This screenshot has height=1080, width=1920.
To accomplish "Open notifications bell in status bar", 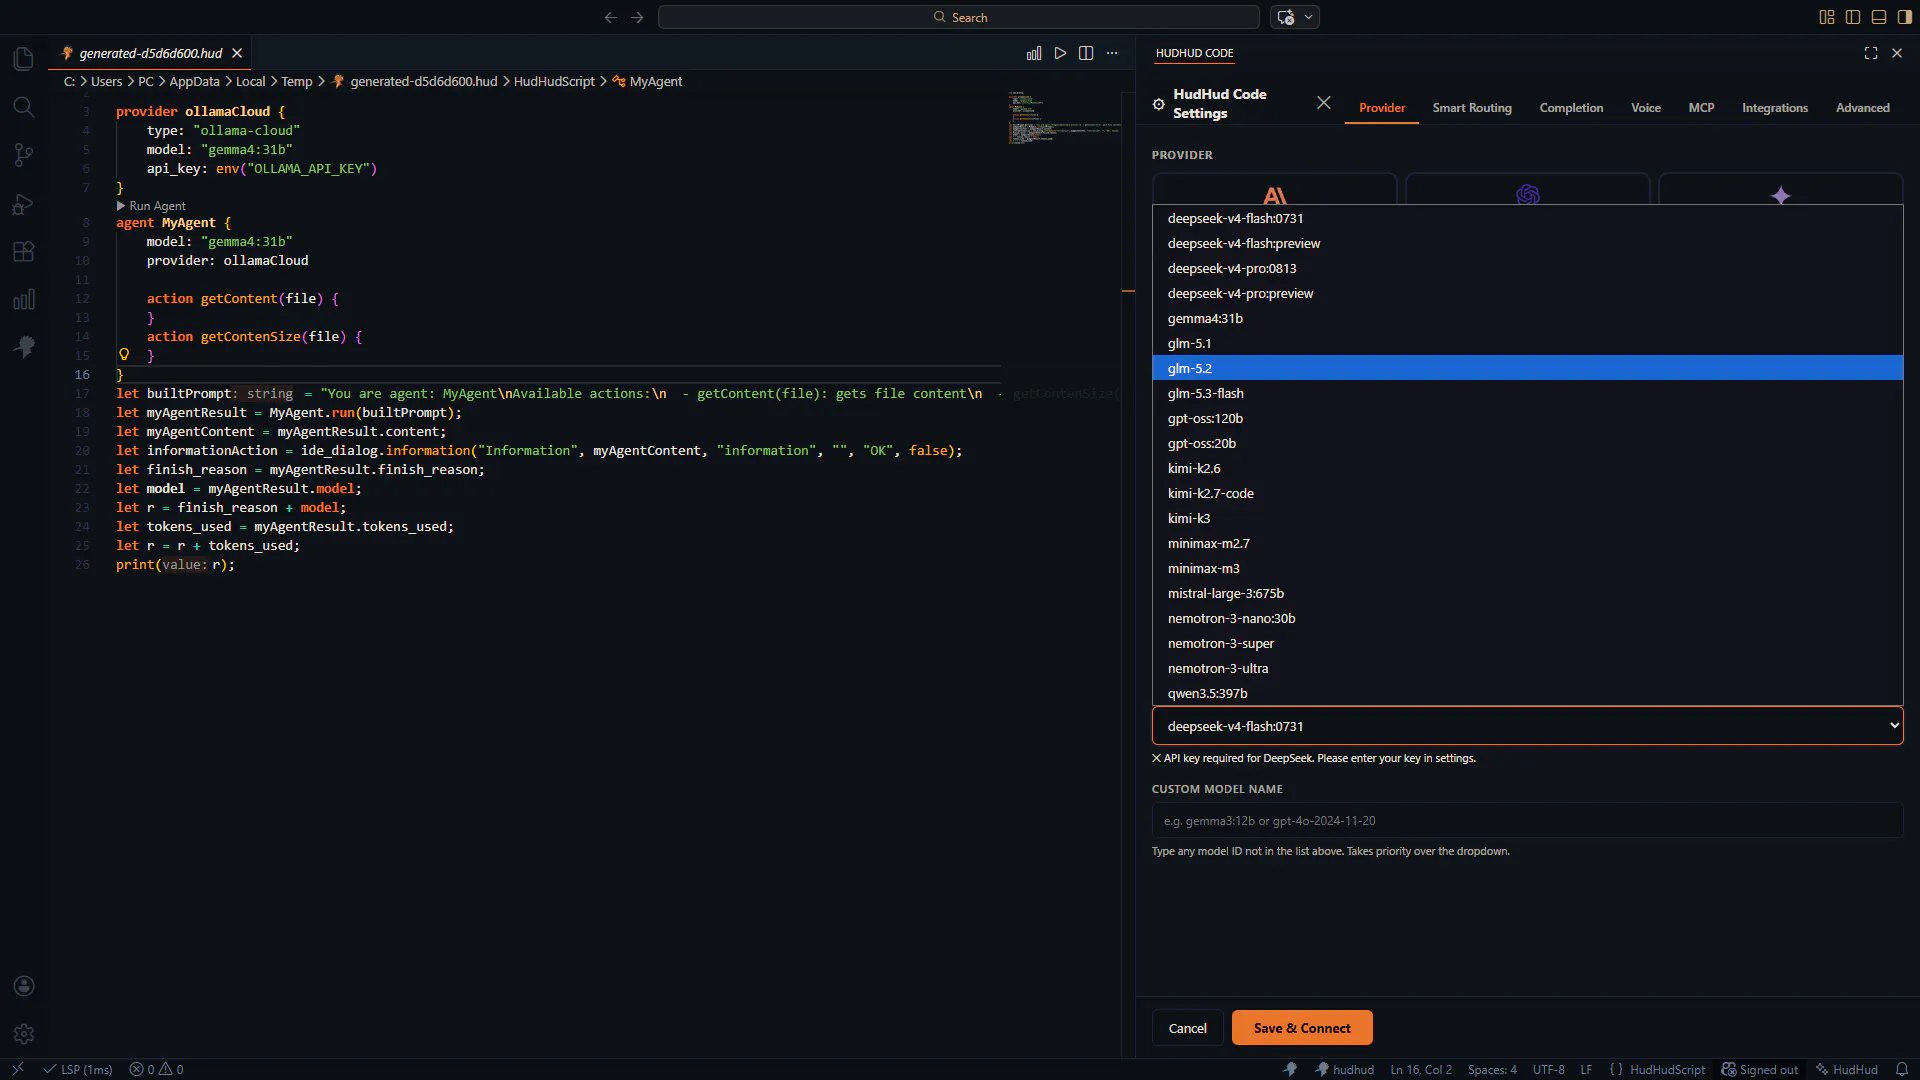I will (x=1902, y=1069).
